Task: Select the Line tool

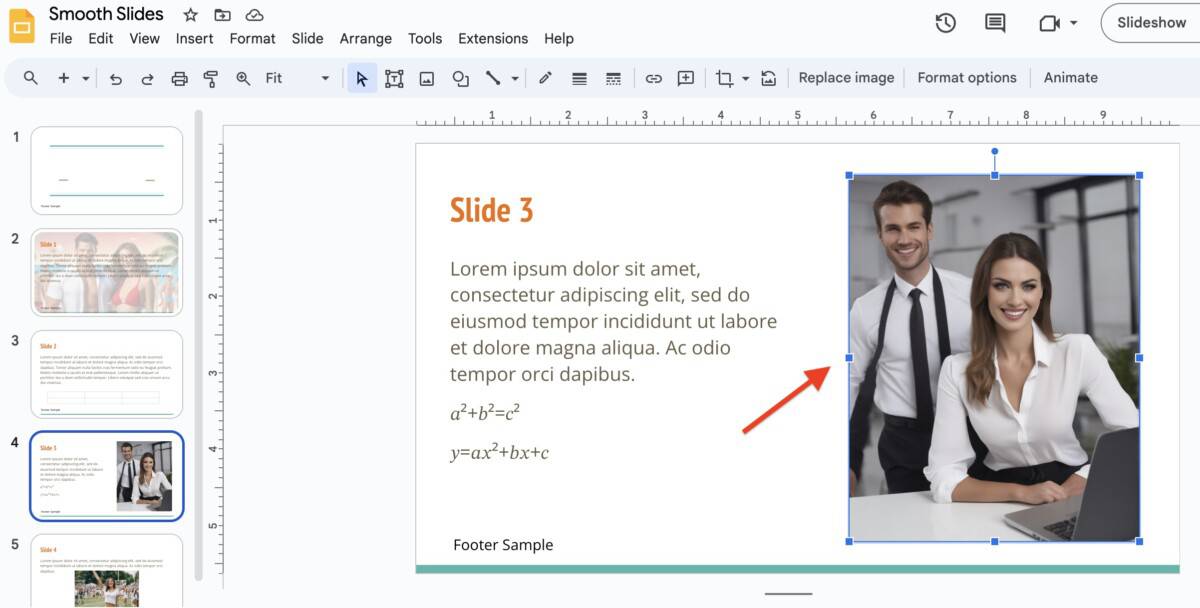Action: point(494,77)
